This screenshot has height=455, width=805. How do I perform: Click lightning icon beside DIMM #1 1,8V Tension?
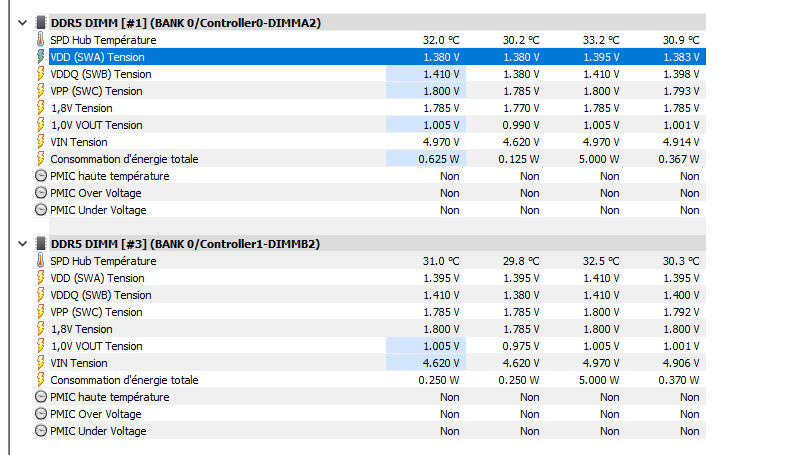click(41, 107)
